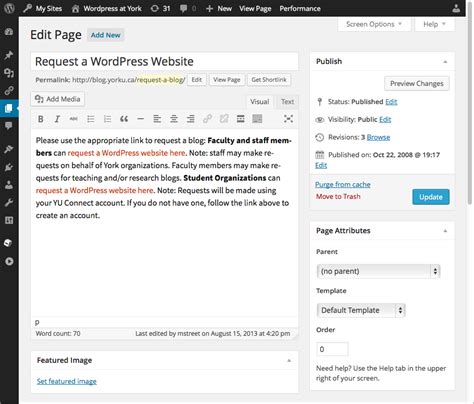Open the user avatar in the admin bar
Image resolution: width=474 pixels, height=404 pixels.
click(456, 8)
